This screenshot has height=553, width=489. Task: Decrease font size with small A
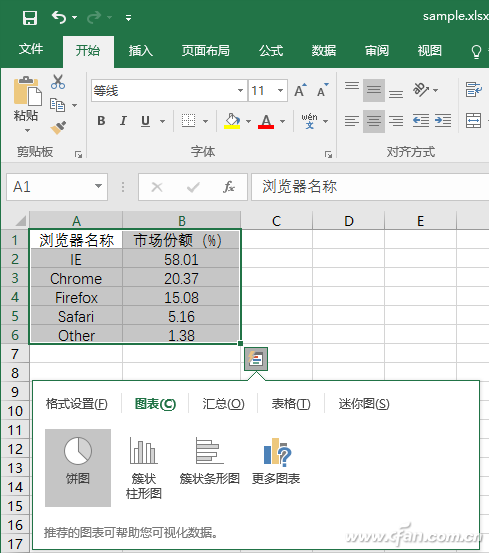point(322,90)
